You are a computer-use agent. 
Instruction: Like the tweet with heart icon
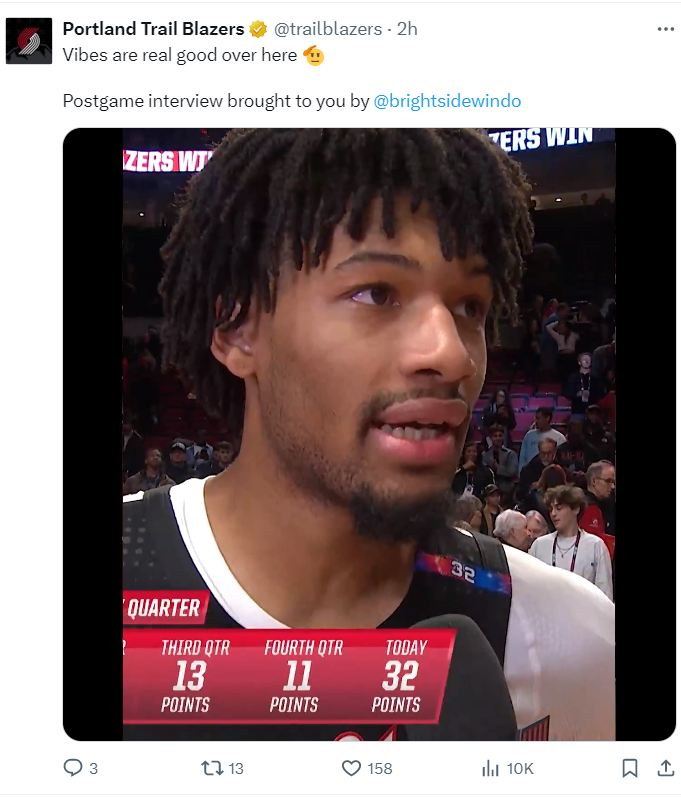pyautogui.click(x=351, y=767)
